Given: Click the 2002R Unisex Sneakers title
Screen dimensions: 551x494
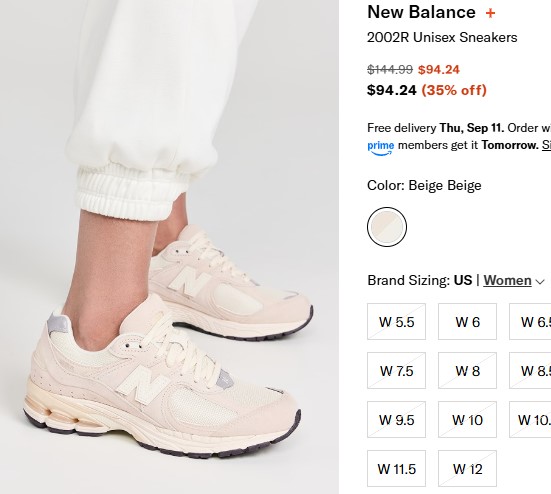Looking at the screenshot, I should coord(442,37).
